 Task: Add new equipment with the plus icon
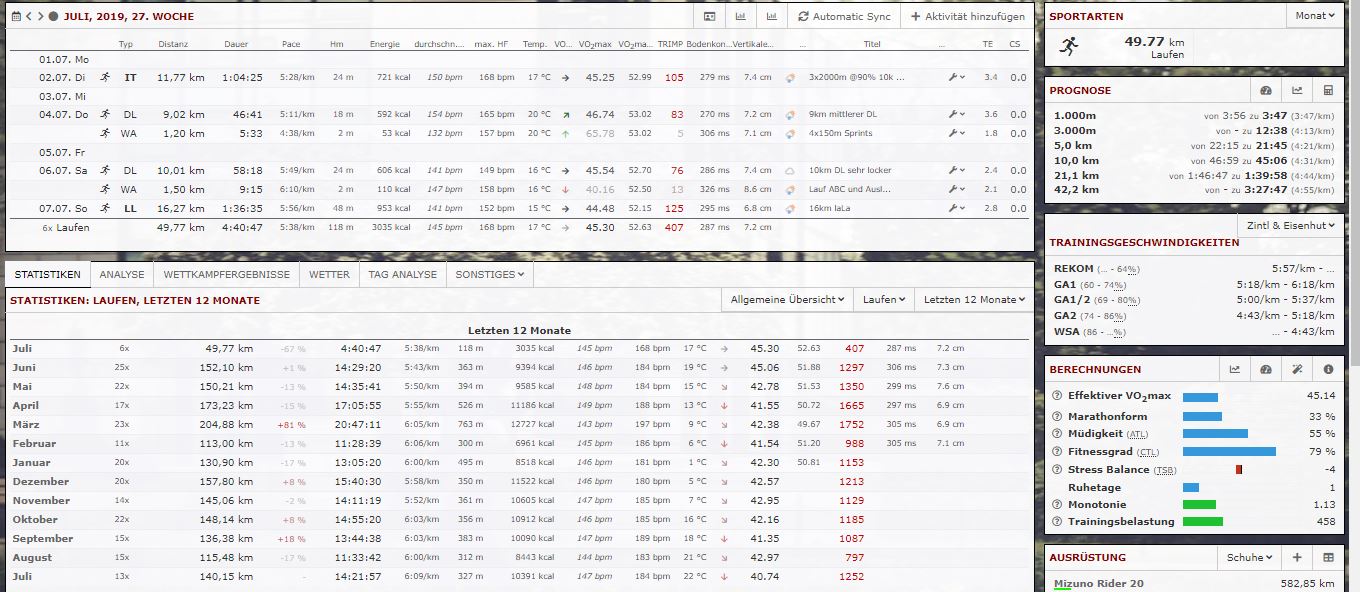(1297, 557)
